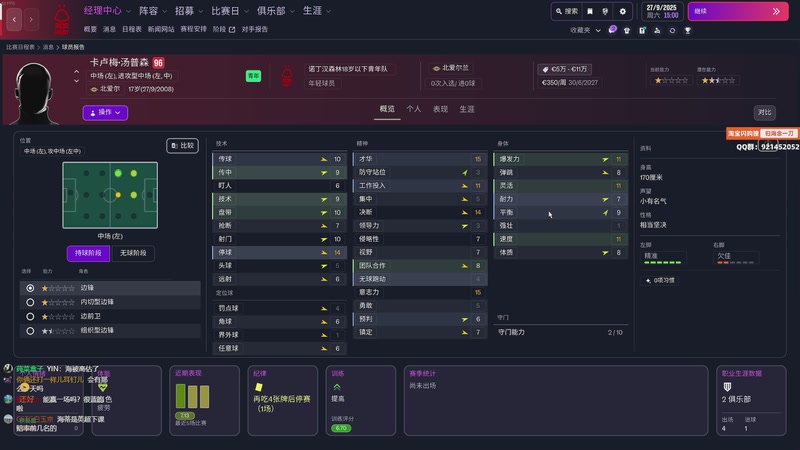This screenshot has height=450, width=800.
Task: Click the left foot 精准 rating bar
Action: click(663, 262)
